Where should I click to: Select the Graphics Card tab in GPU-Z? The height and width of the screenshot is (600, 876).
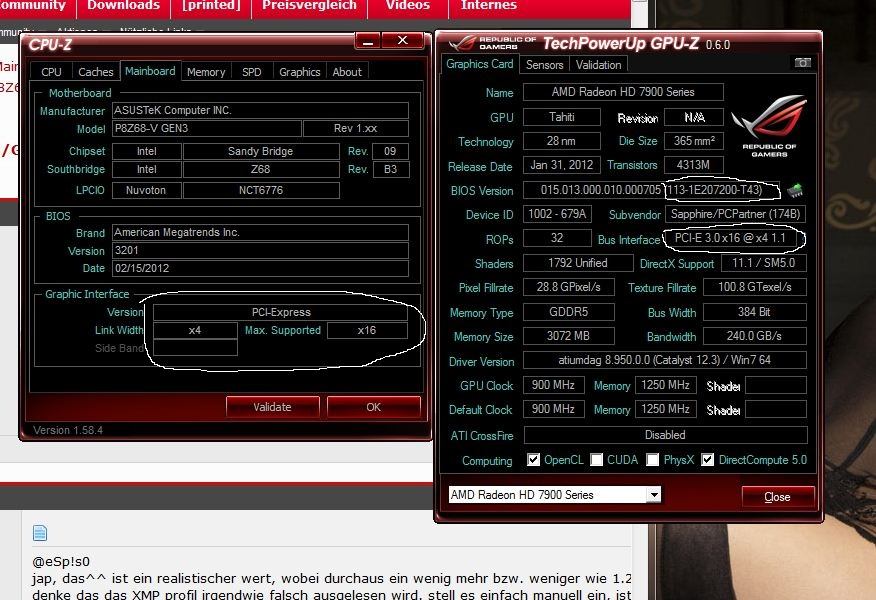pos(480,64)
